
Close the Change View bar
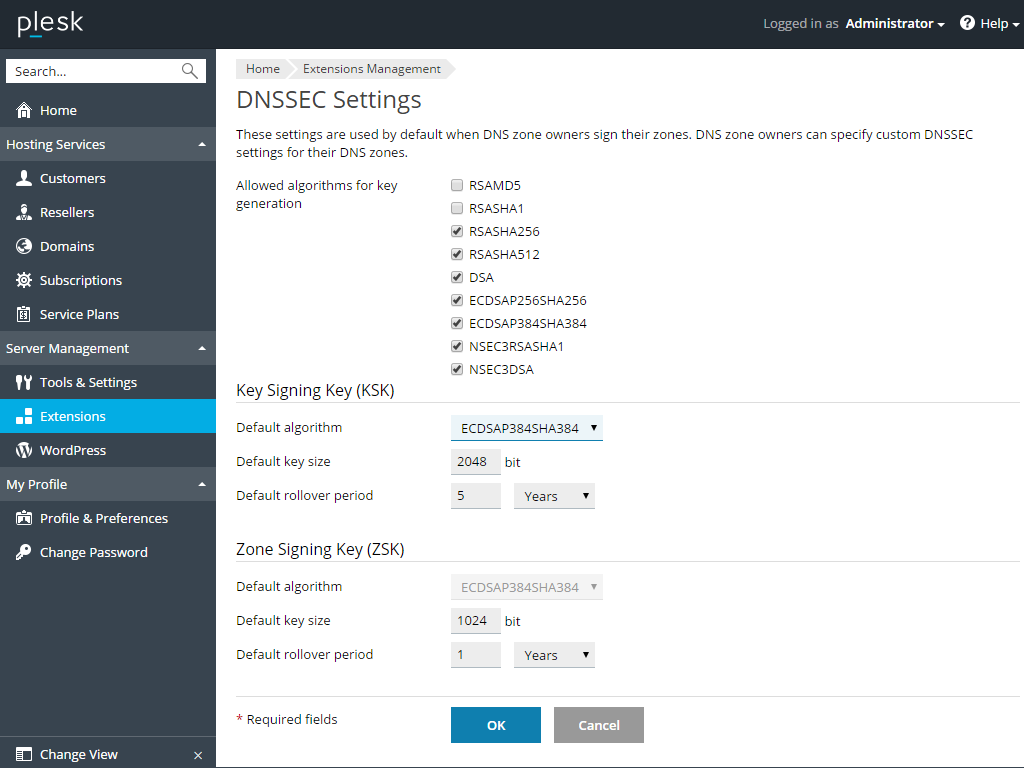[x=198, y=756]
